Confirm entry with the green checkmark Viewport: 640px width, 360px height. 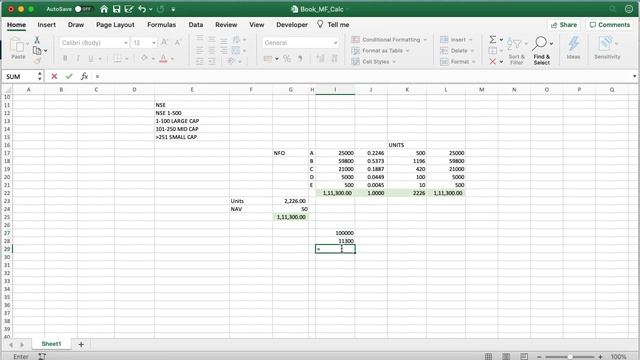coord(69,76)
